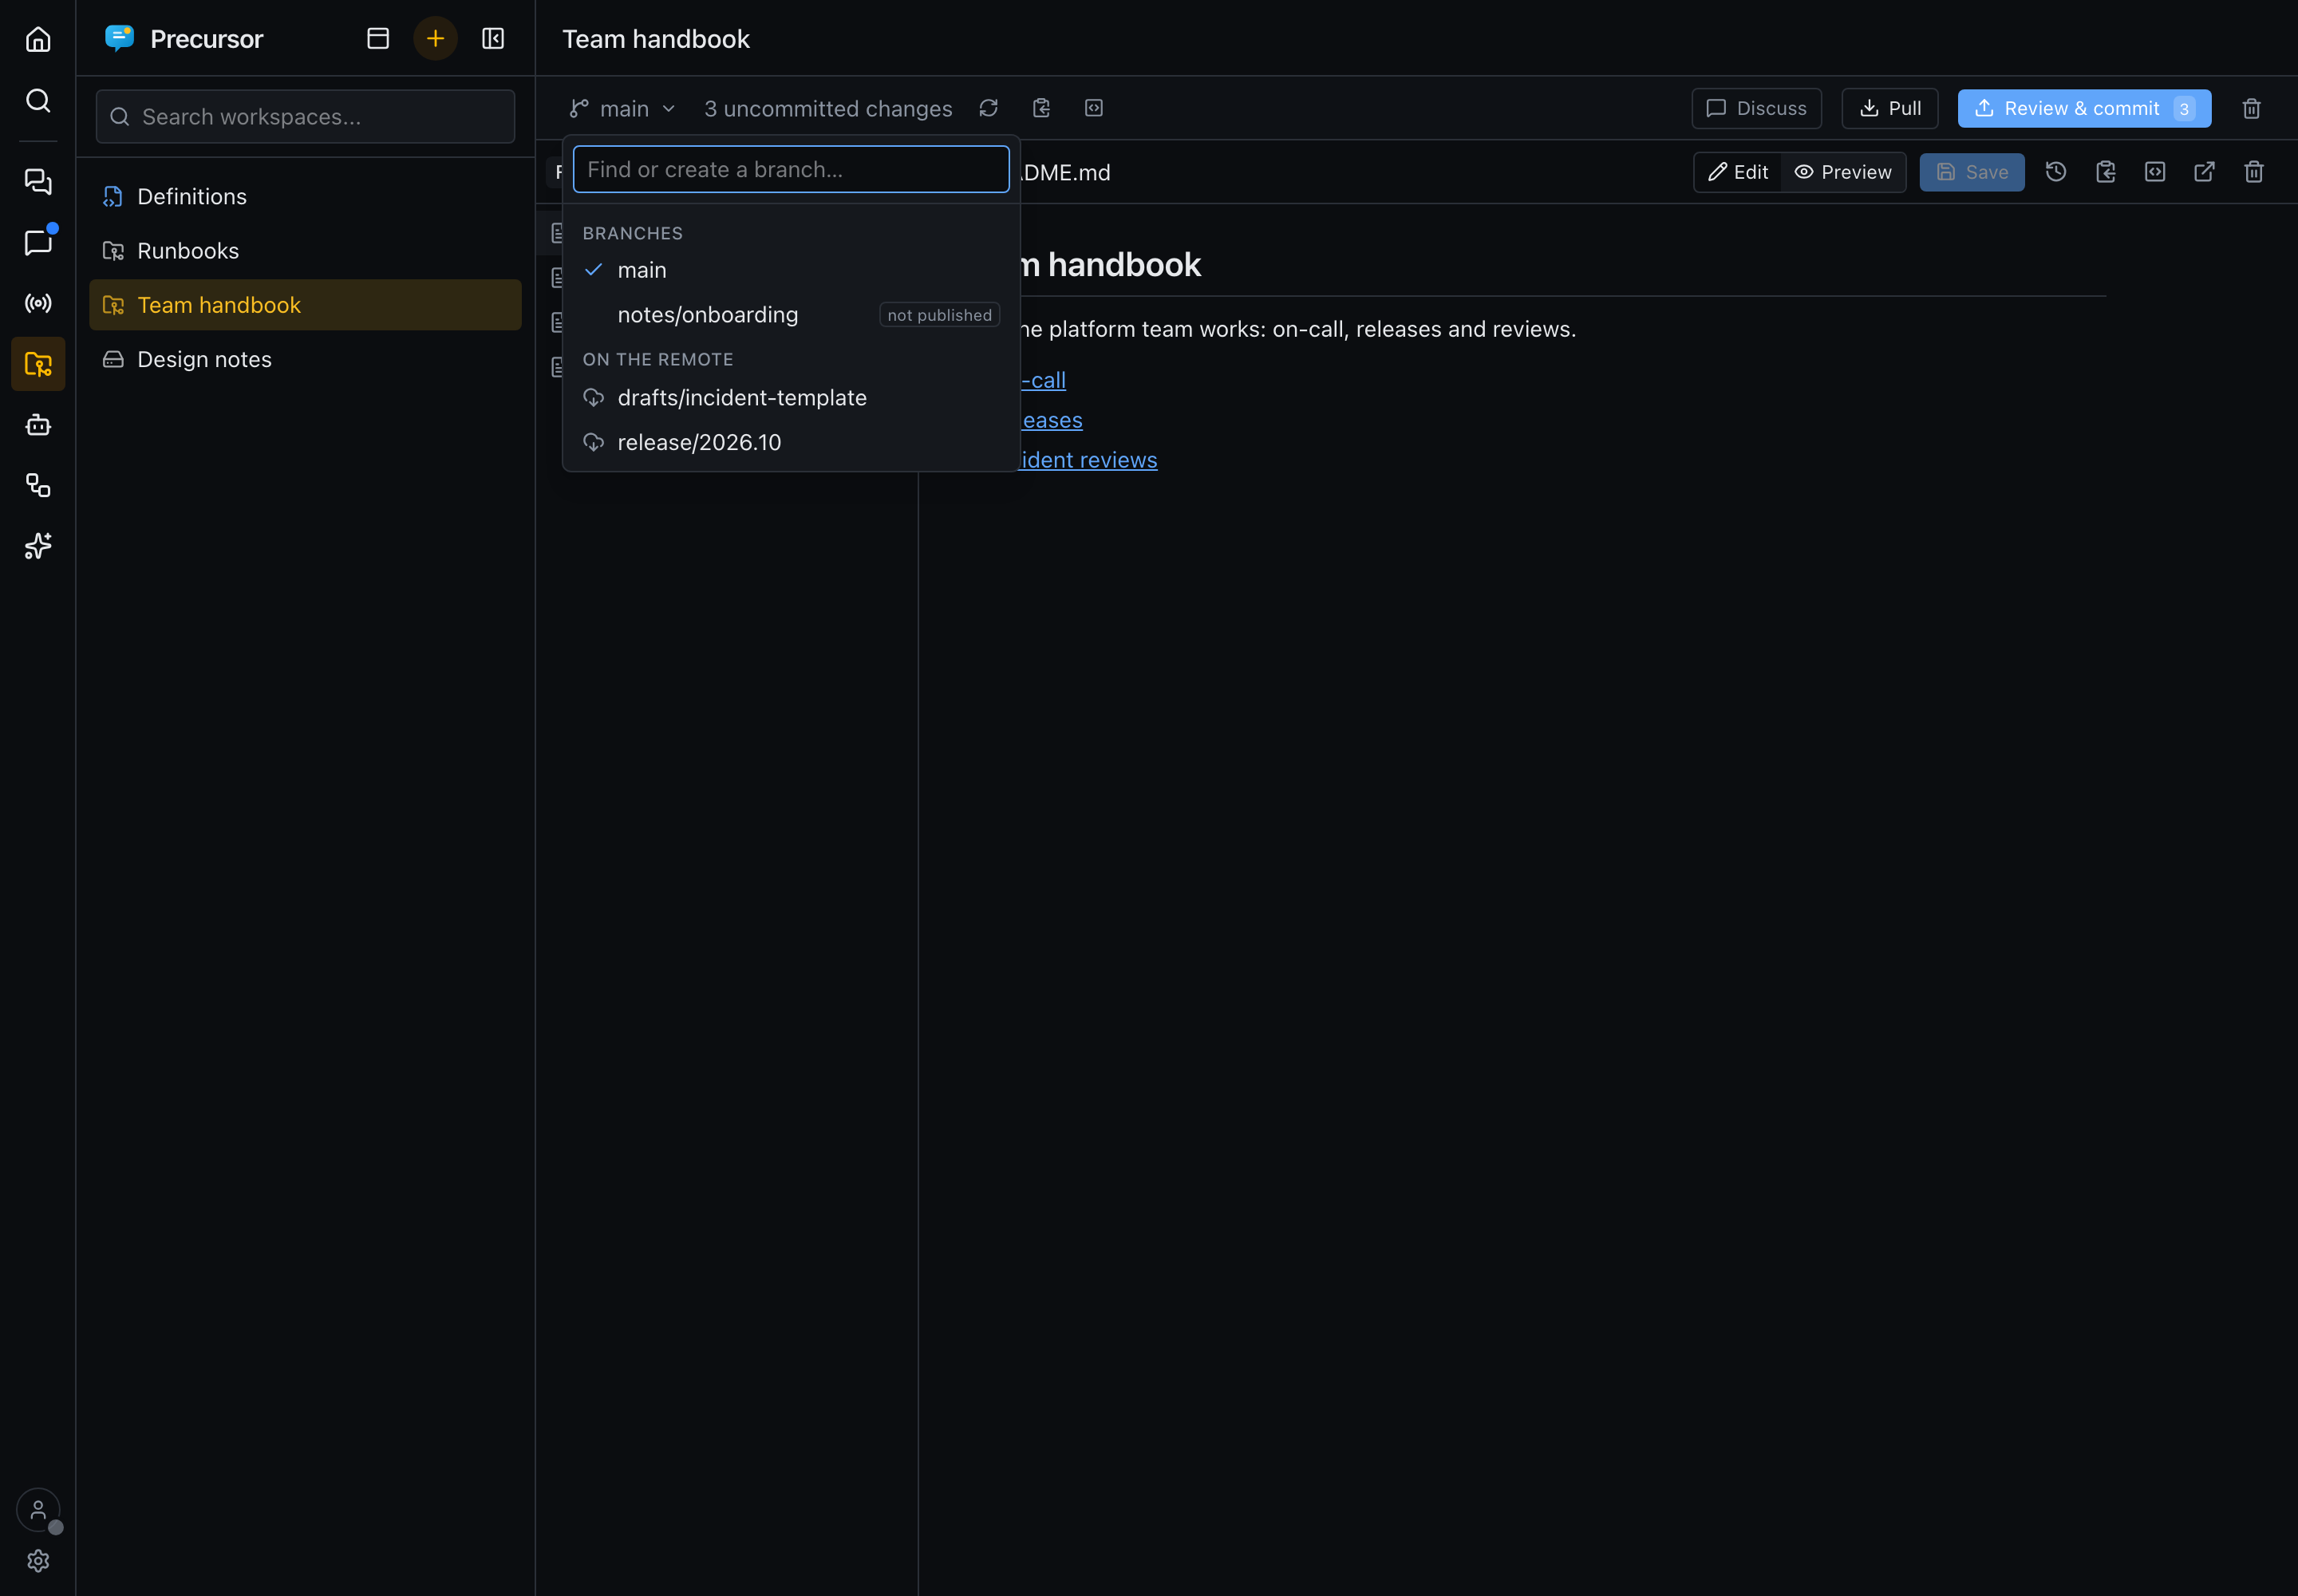2298x1596 pixels.
Task: Click the plus button to add new
Action: [x=435, y=38]
